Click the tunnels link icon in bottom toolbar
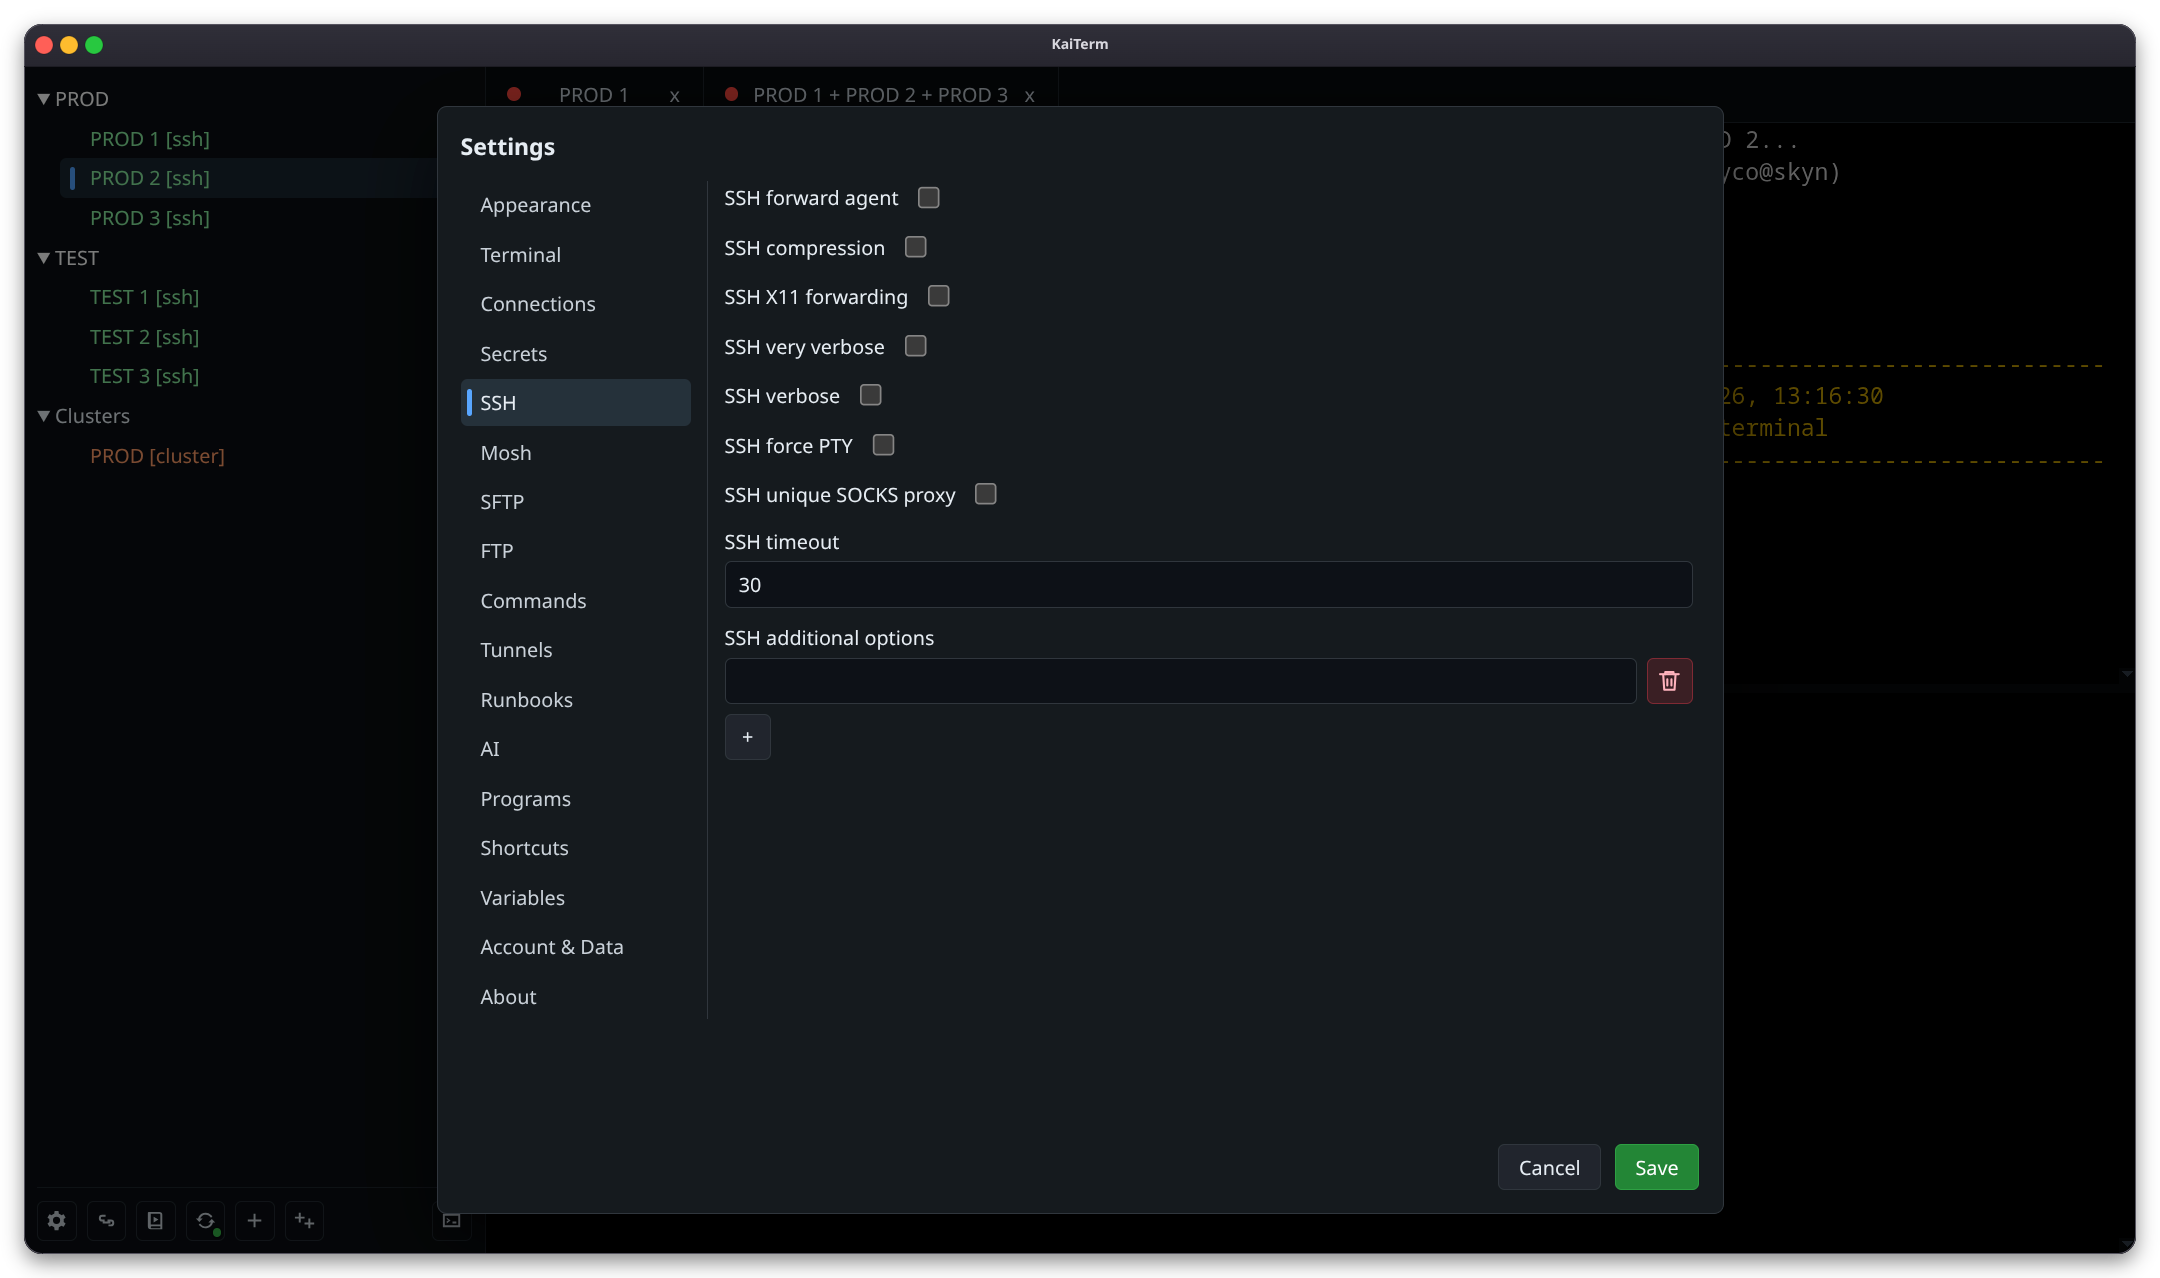 pyautogui.click(x=106, y=1220)
